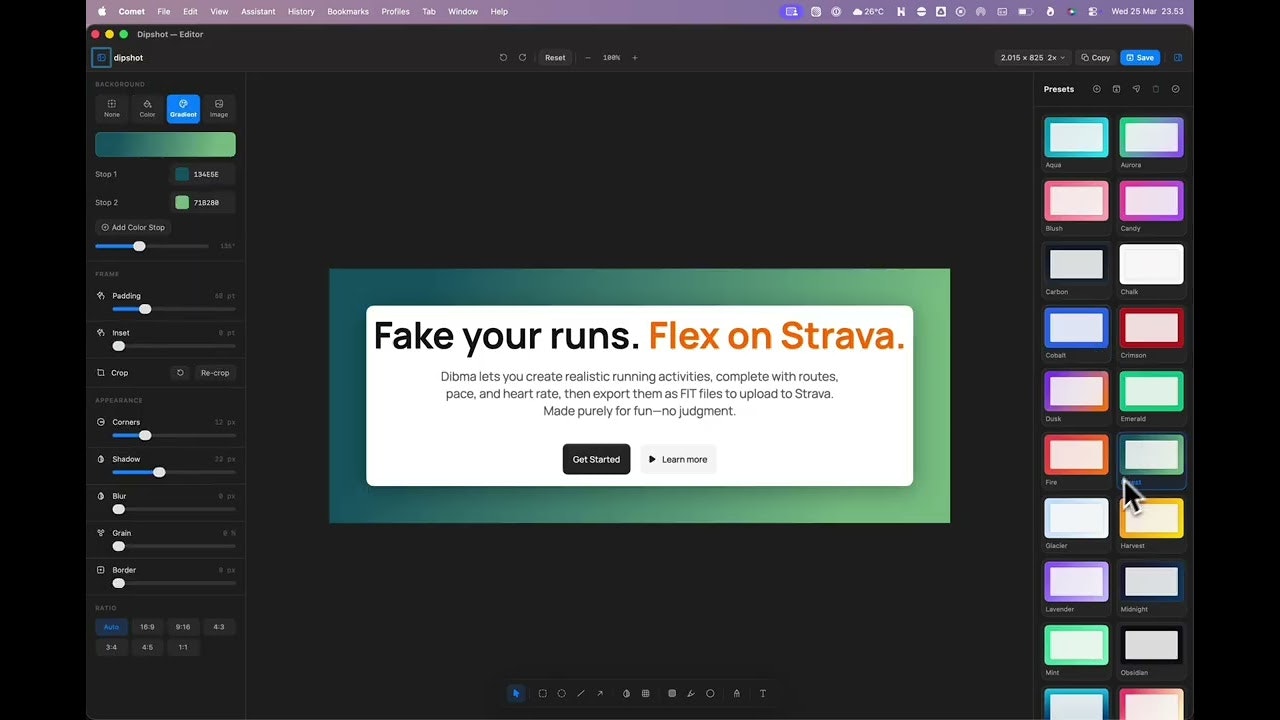Choose 9:16 aspect ratio
The height and width of the screenshot is (720, 1280).
[x=183, y=627]
